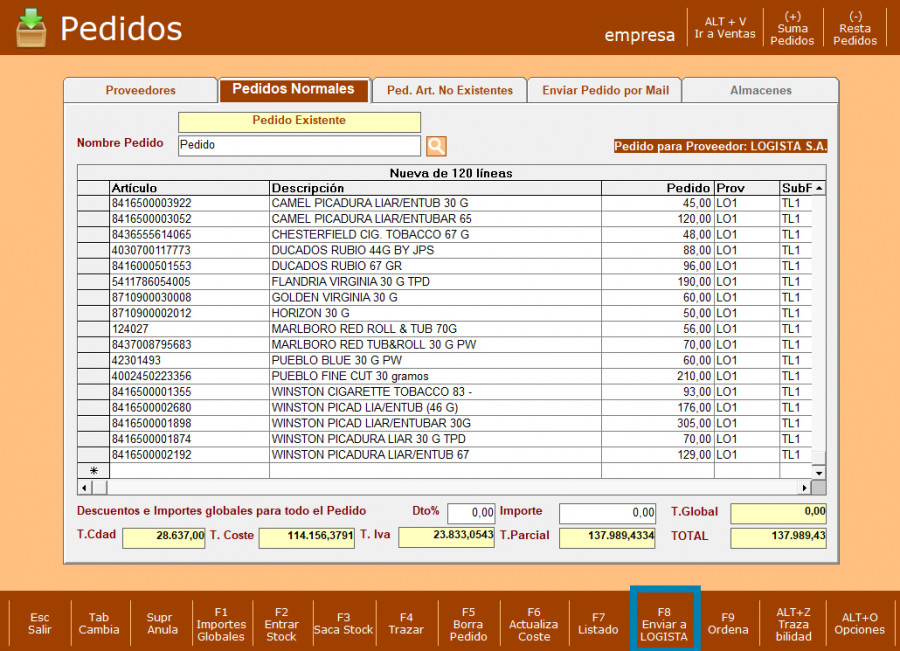This screenshot has height=651, width=900.
Task: Switch to Ped. Art. No Existentes tab
Action: [449, 90]
